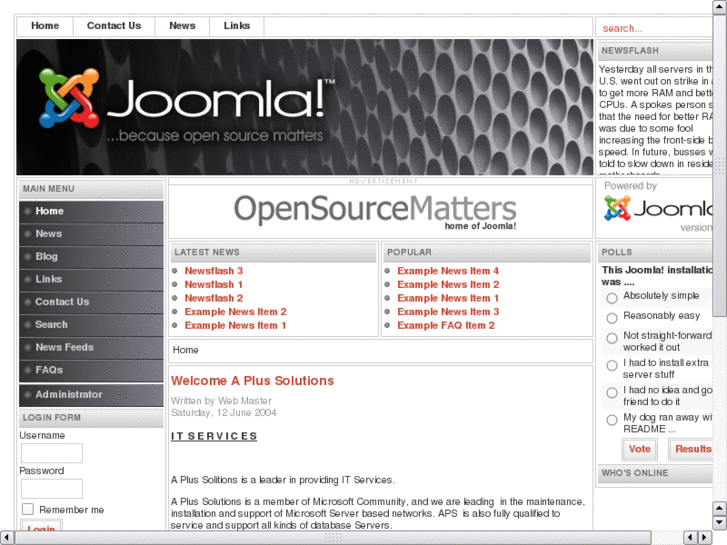Select 'My dog ran away' poll option
This screenshot has height=545, width=727.
(x=612, y=420)
